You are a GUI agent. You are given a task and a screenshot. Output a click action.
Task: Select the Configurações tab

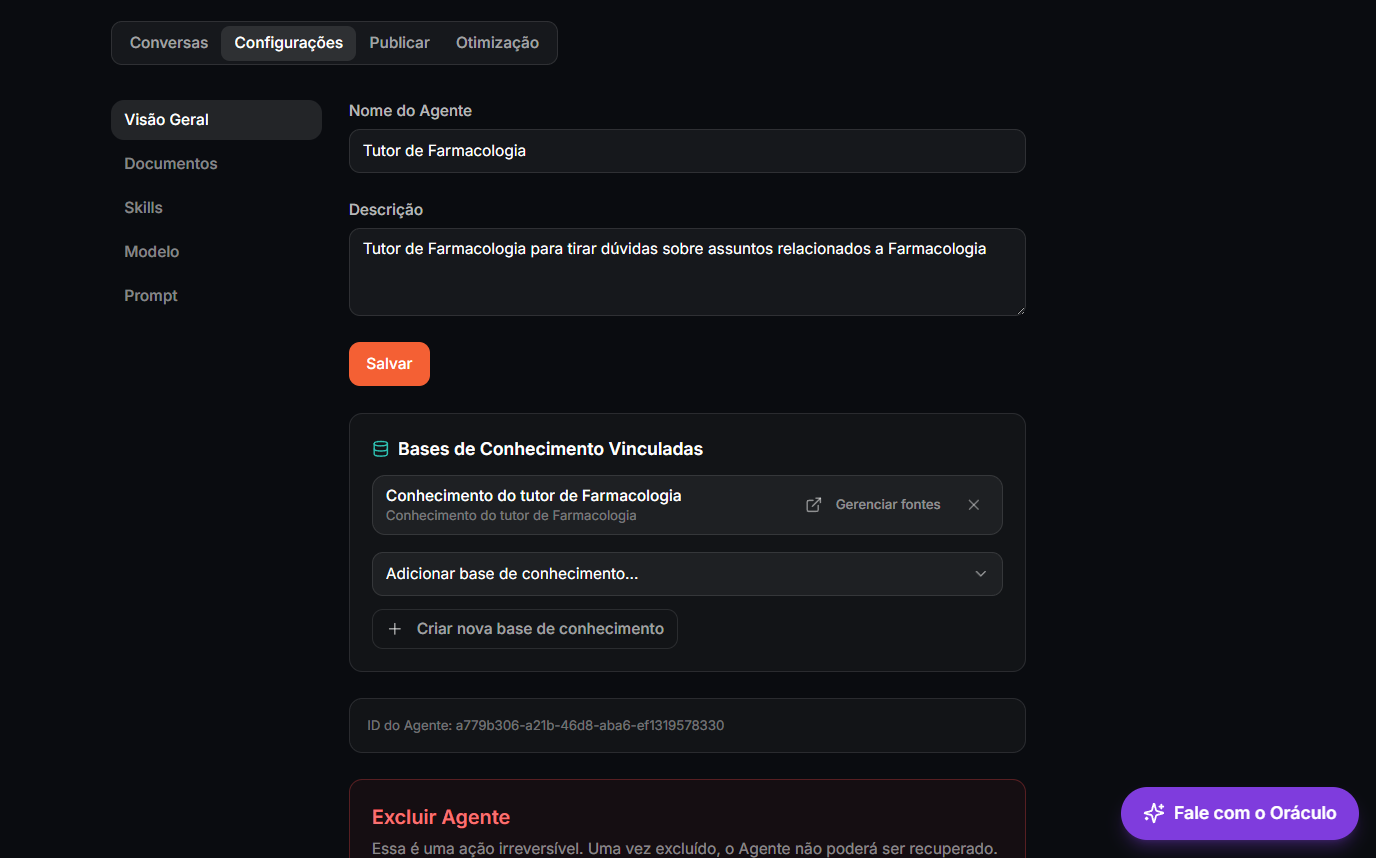tap(288, 43)
